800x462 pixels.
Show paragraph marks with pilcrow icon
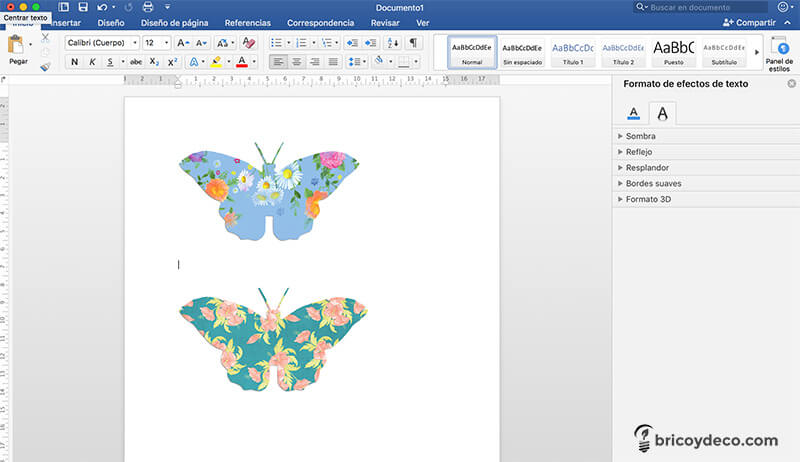point(413,43)
